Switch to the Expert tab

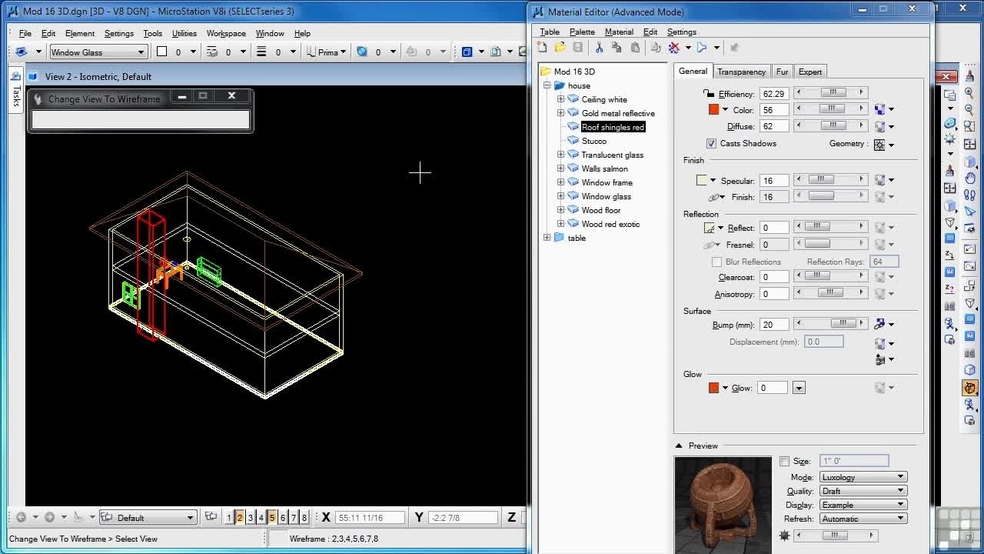point(810,72)
